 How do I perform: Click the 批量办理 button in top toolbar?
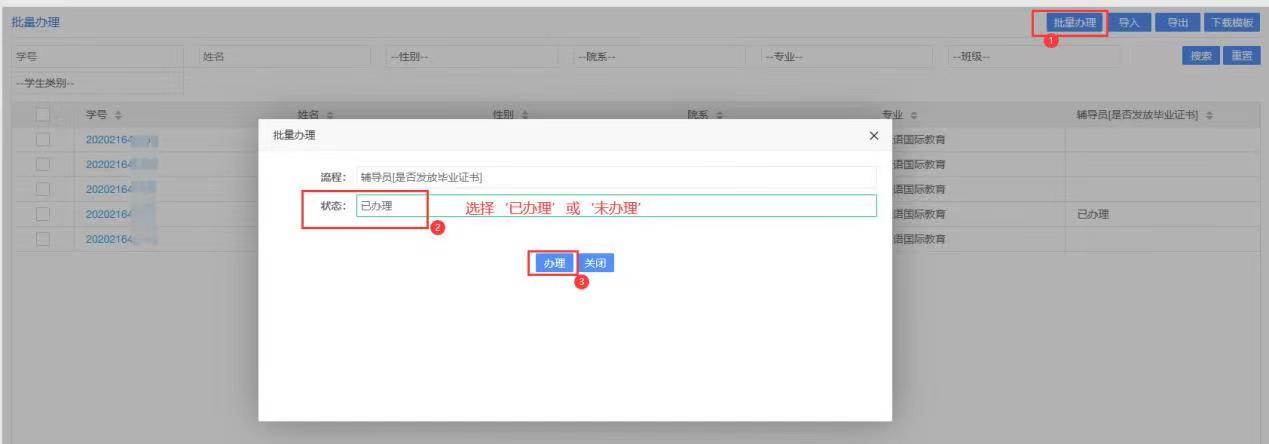click(x=1074, y=22)
